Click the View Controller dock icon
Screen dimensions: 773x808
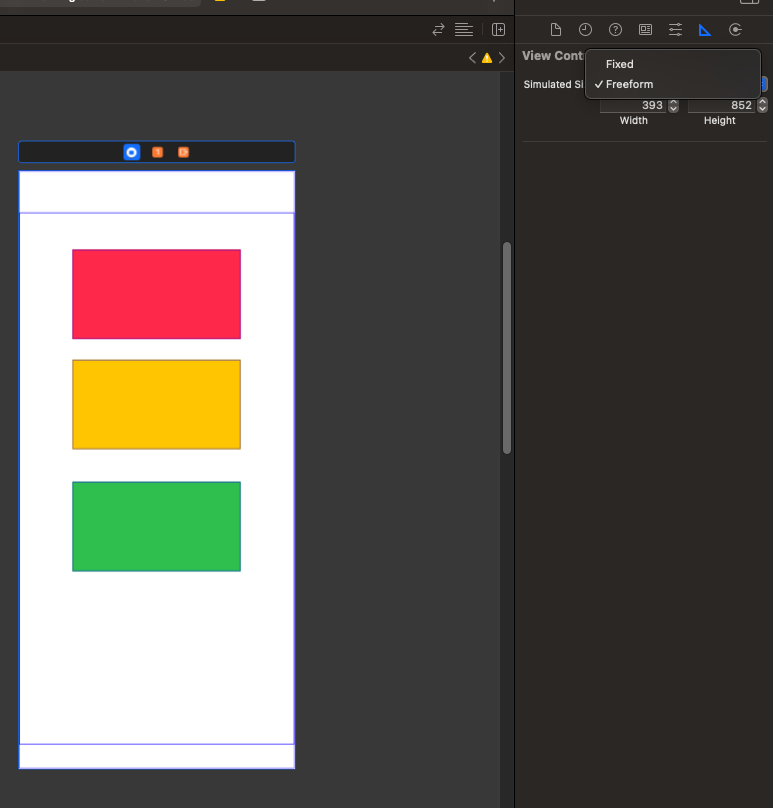tap(131, 152)
